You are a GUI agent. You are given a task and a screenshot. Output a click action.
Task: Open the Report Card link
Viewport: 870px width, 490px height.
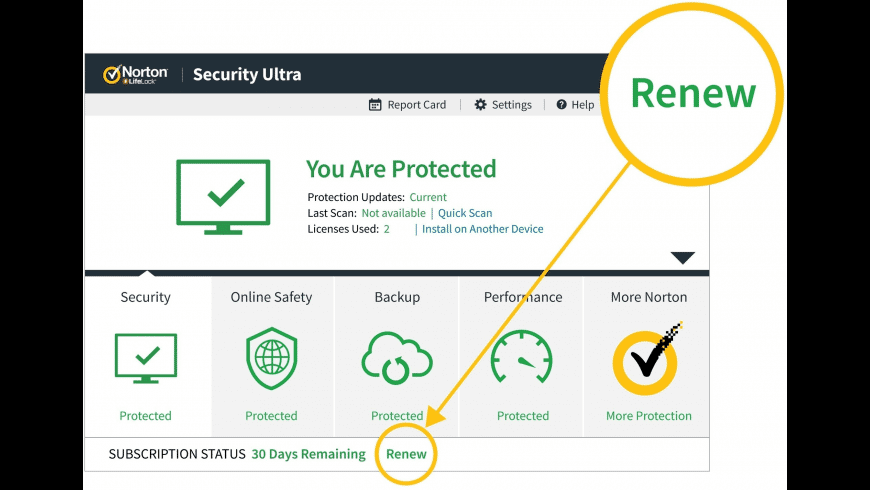[x=417, y=105]
